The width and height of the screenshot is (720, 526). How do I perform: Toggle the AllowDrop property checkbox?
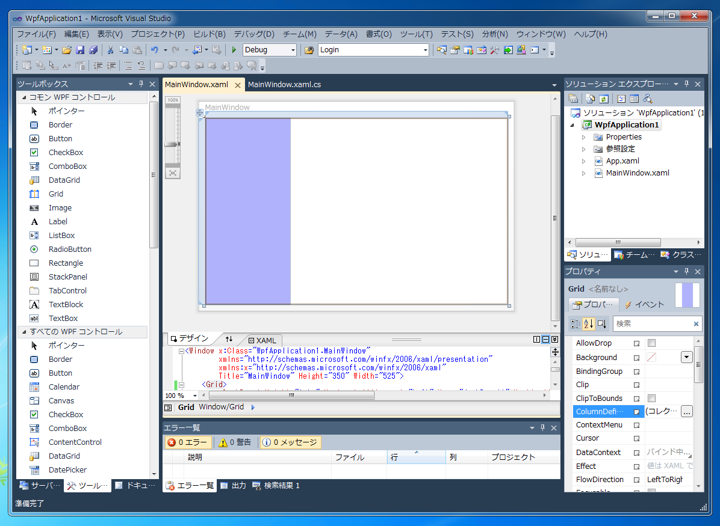(652, 343)
